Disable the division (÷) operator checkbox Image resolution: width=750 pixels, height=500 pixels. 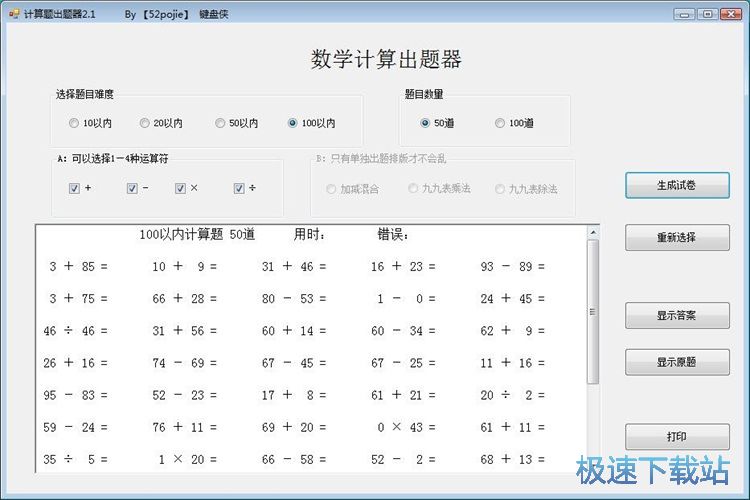click(x=240, y=188)
